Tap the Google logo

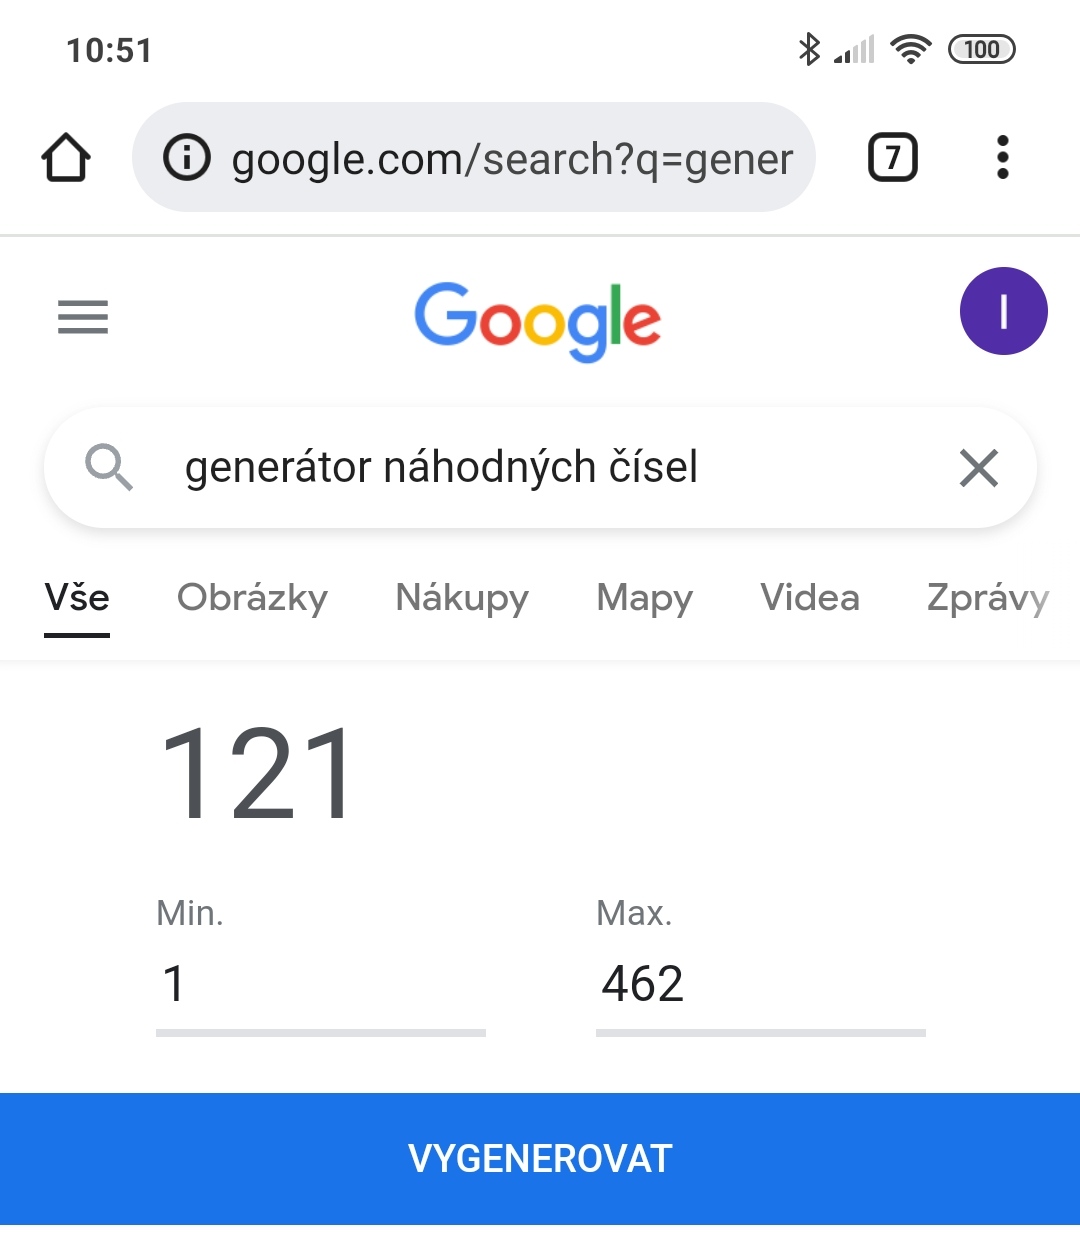pos(538,319)
